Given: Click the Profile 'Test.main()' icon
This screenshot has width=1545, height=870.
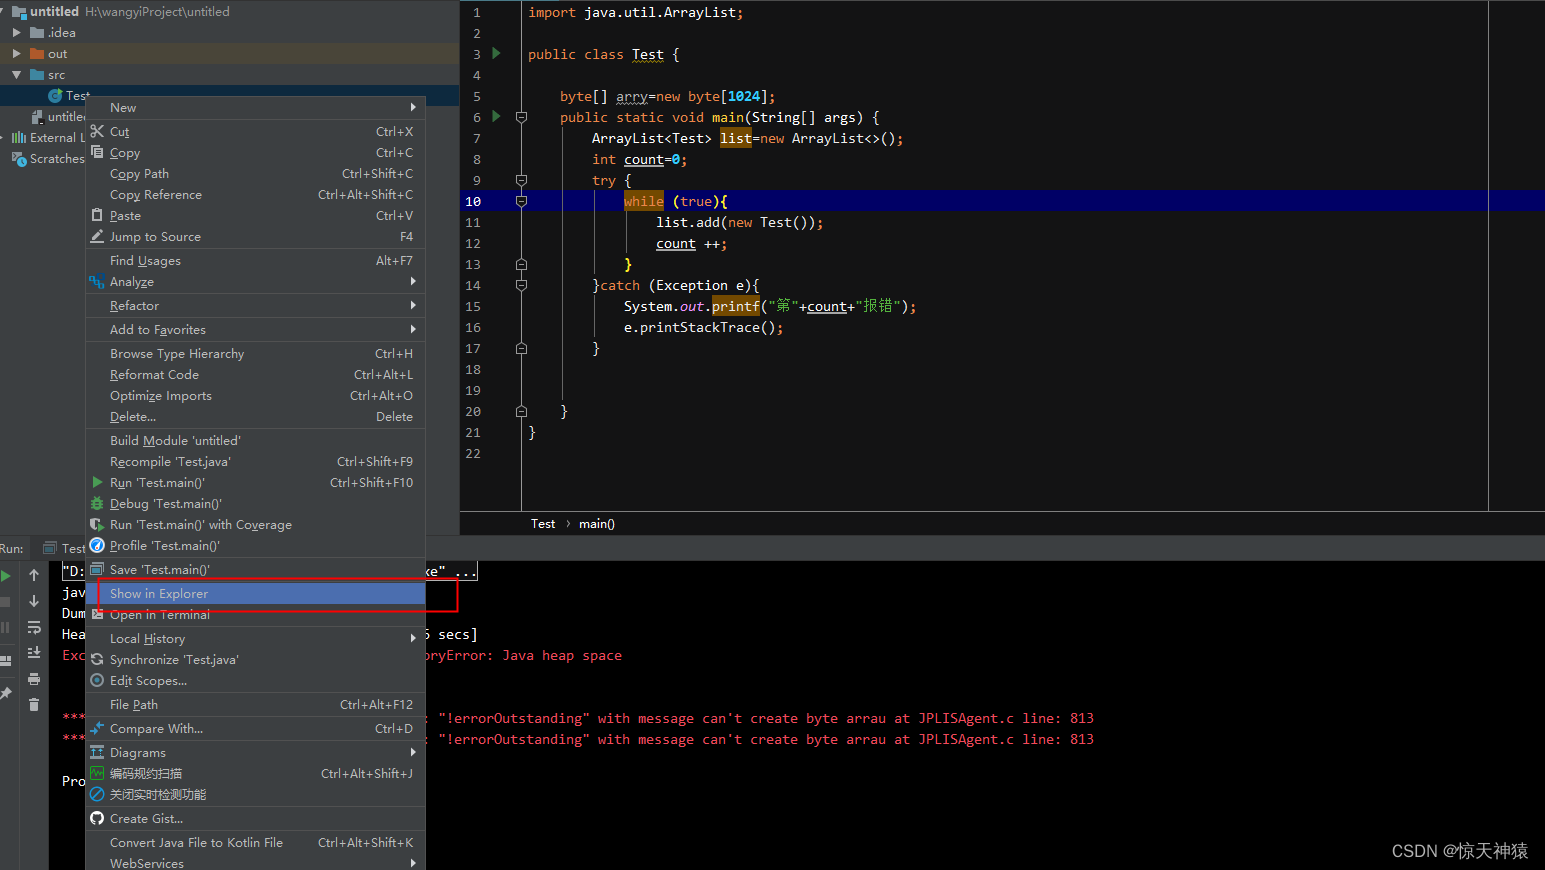Looking at the screenshot, I should tap(97, 545).
